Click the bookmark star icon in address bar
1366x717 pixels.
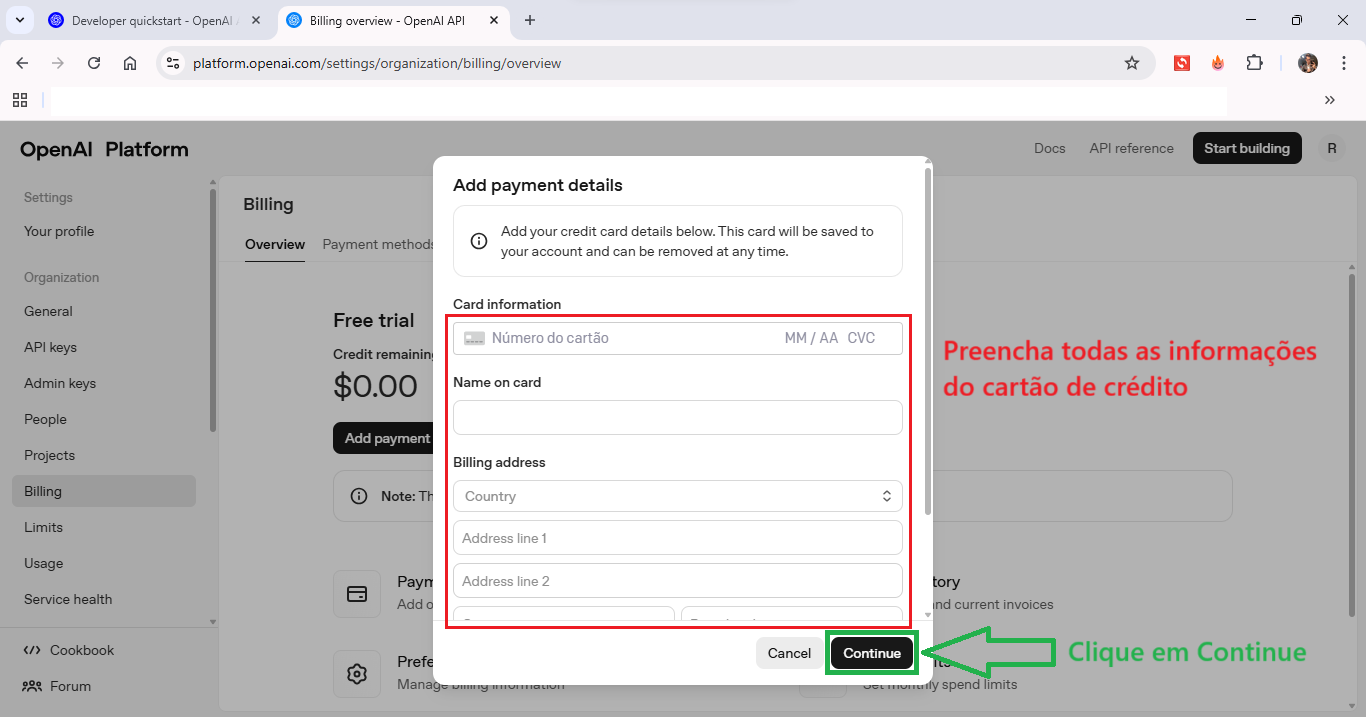[1132, 63]
